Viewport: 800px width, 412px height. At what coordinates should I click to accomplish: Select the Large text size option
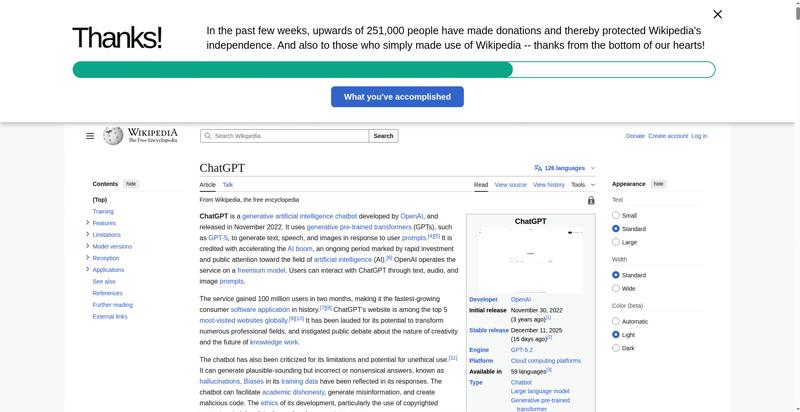click(616, 242)
